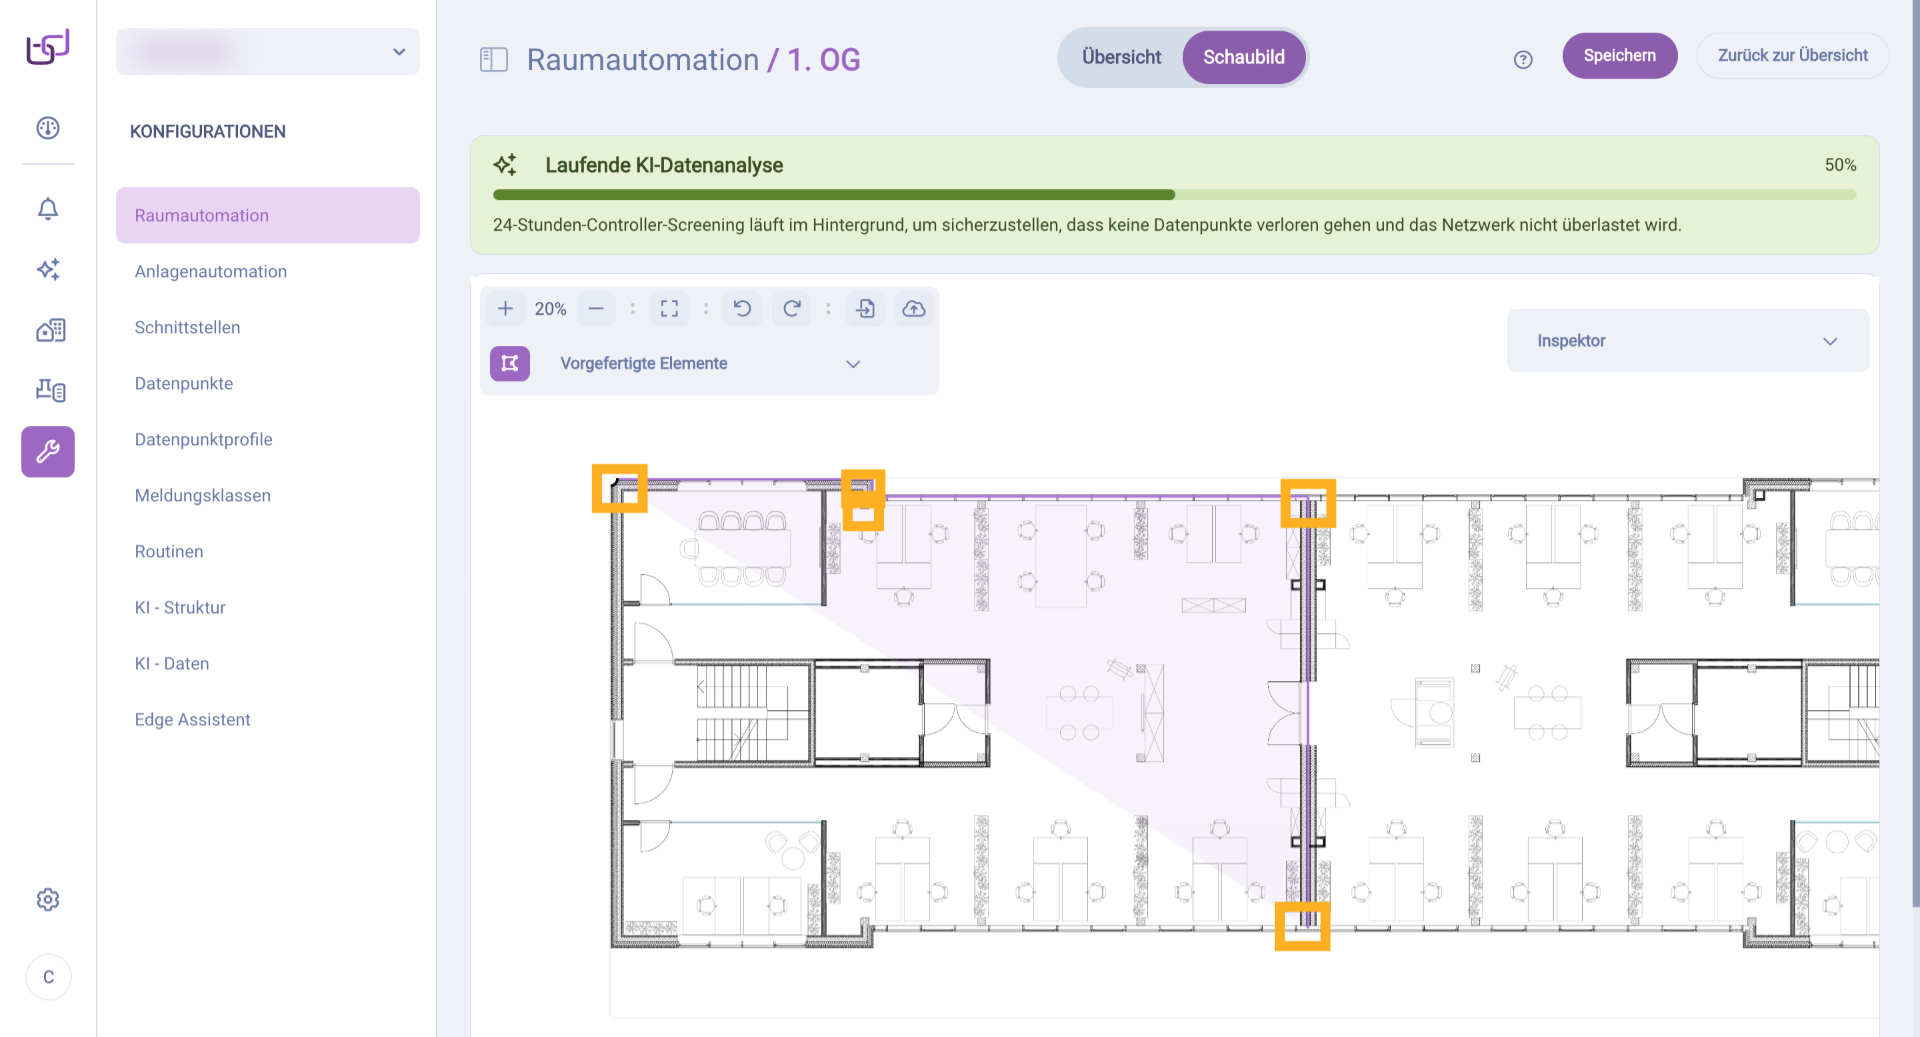Viewport: 1920px width, 1037px height.
Task: Expand the Vorgefertigte Elemente dropdown
Action: click(853, 364)
